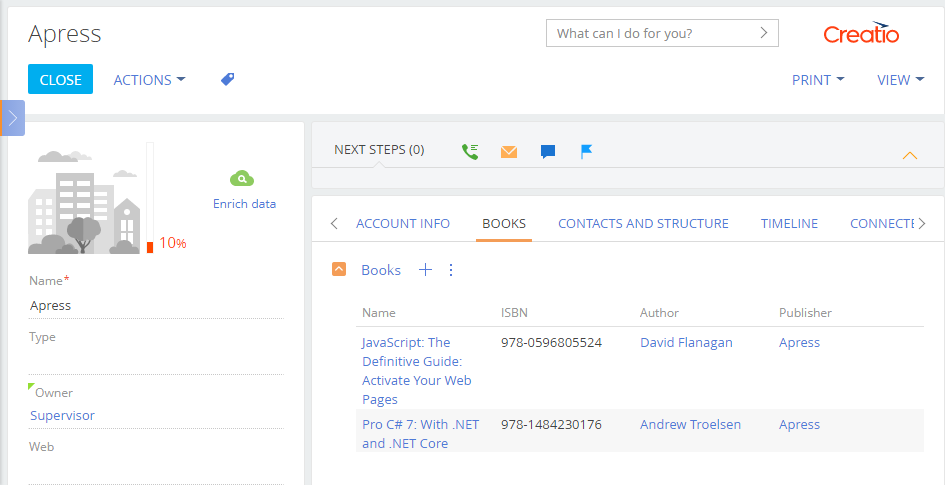
Task: Open author David Flanagan
Action: [x=686, y=342]
